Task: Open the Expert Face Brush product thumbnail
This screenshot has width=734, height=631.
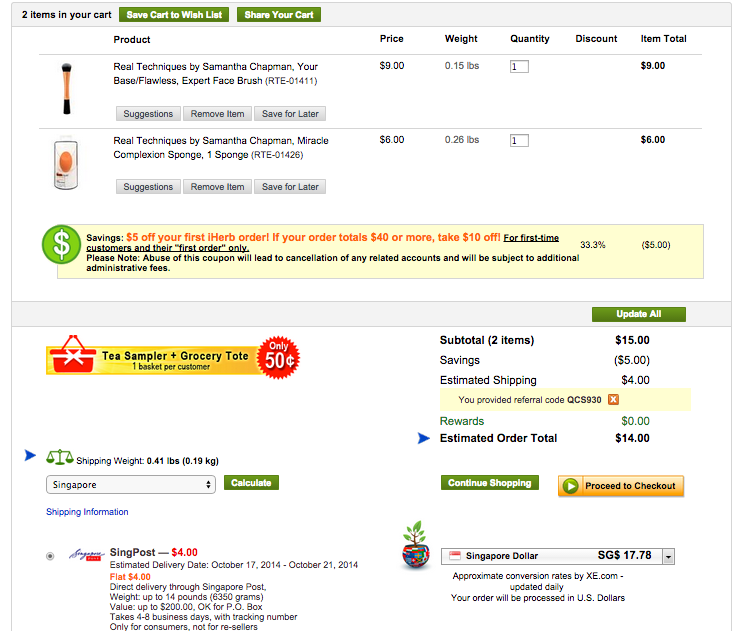Action: pyautogui.click(x=66, y=88)
